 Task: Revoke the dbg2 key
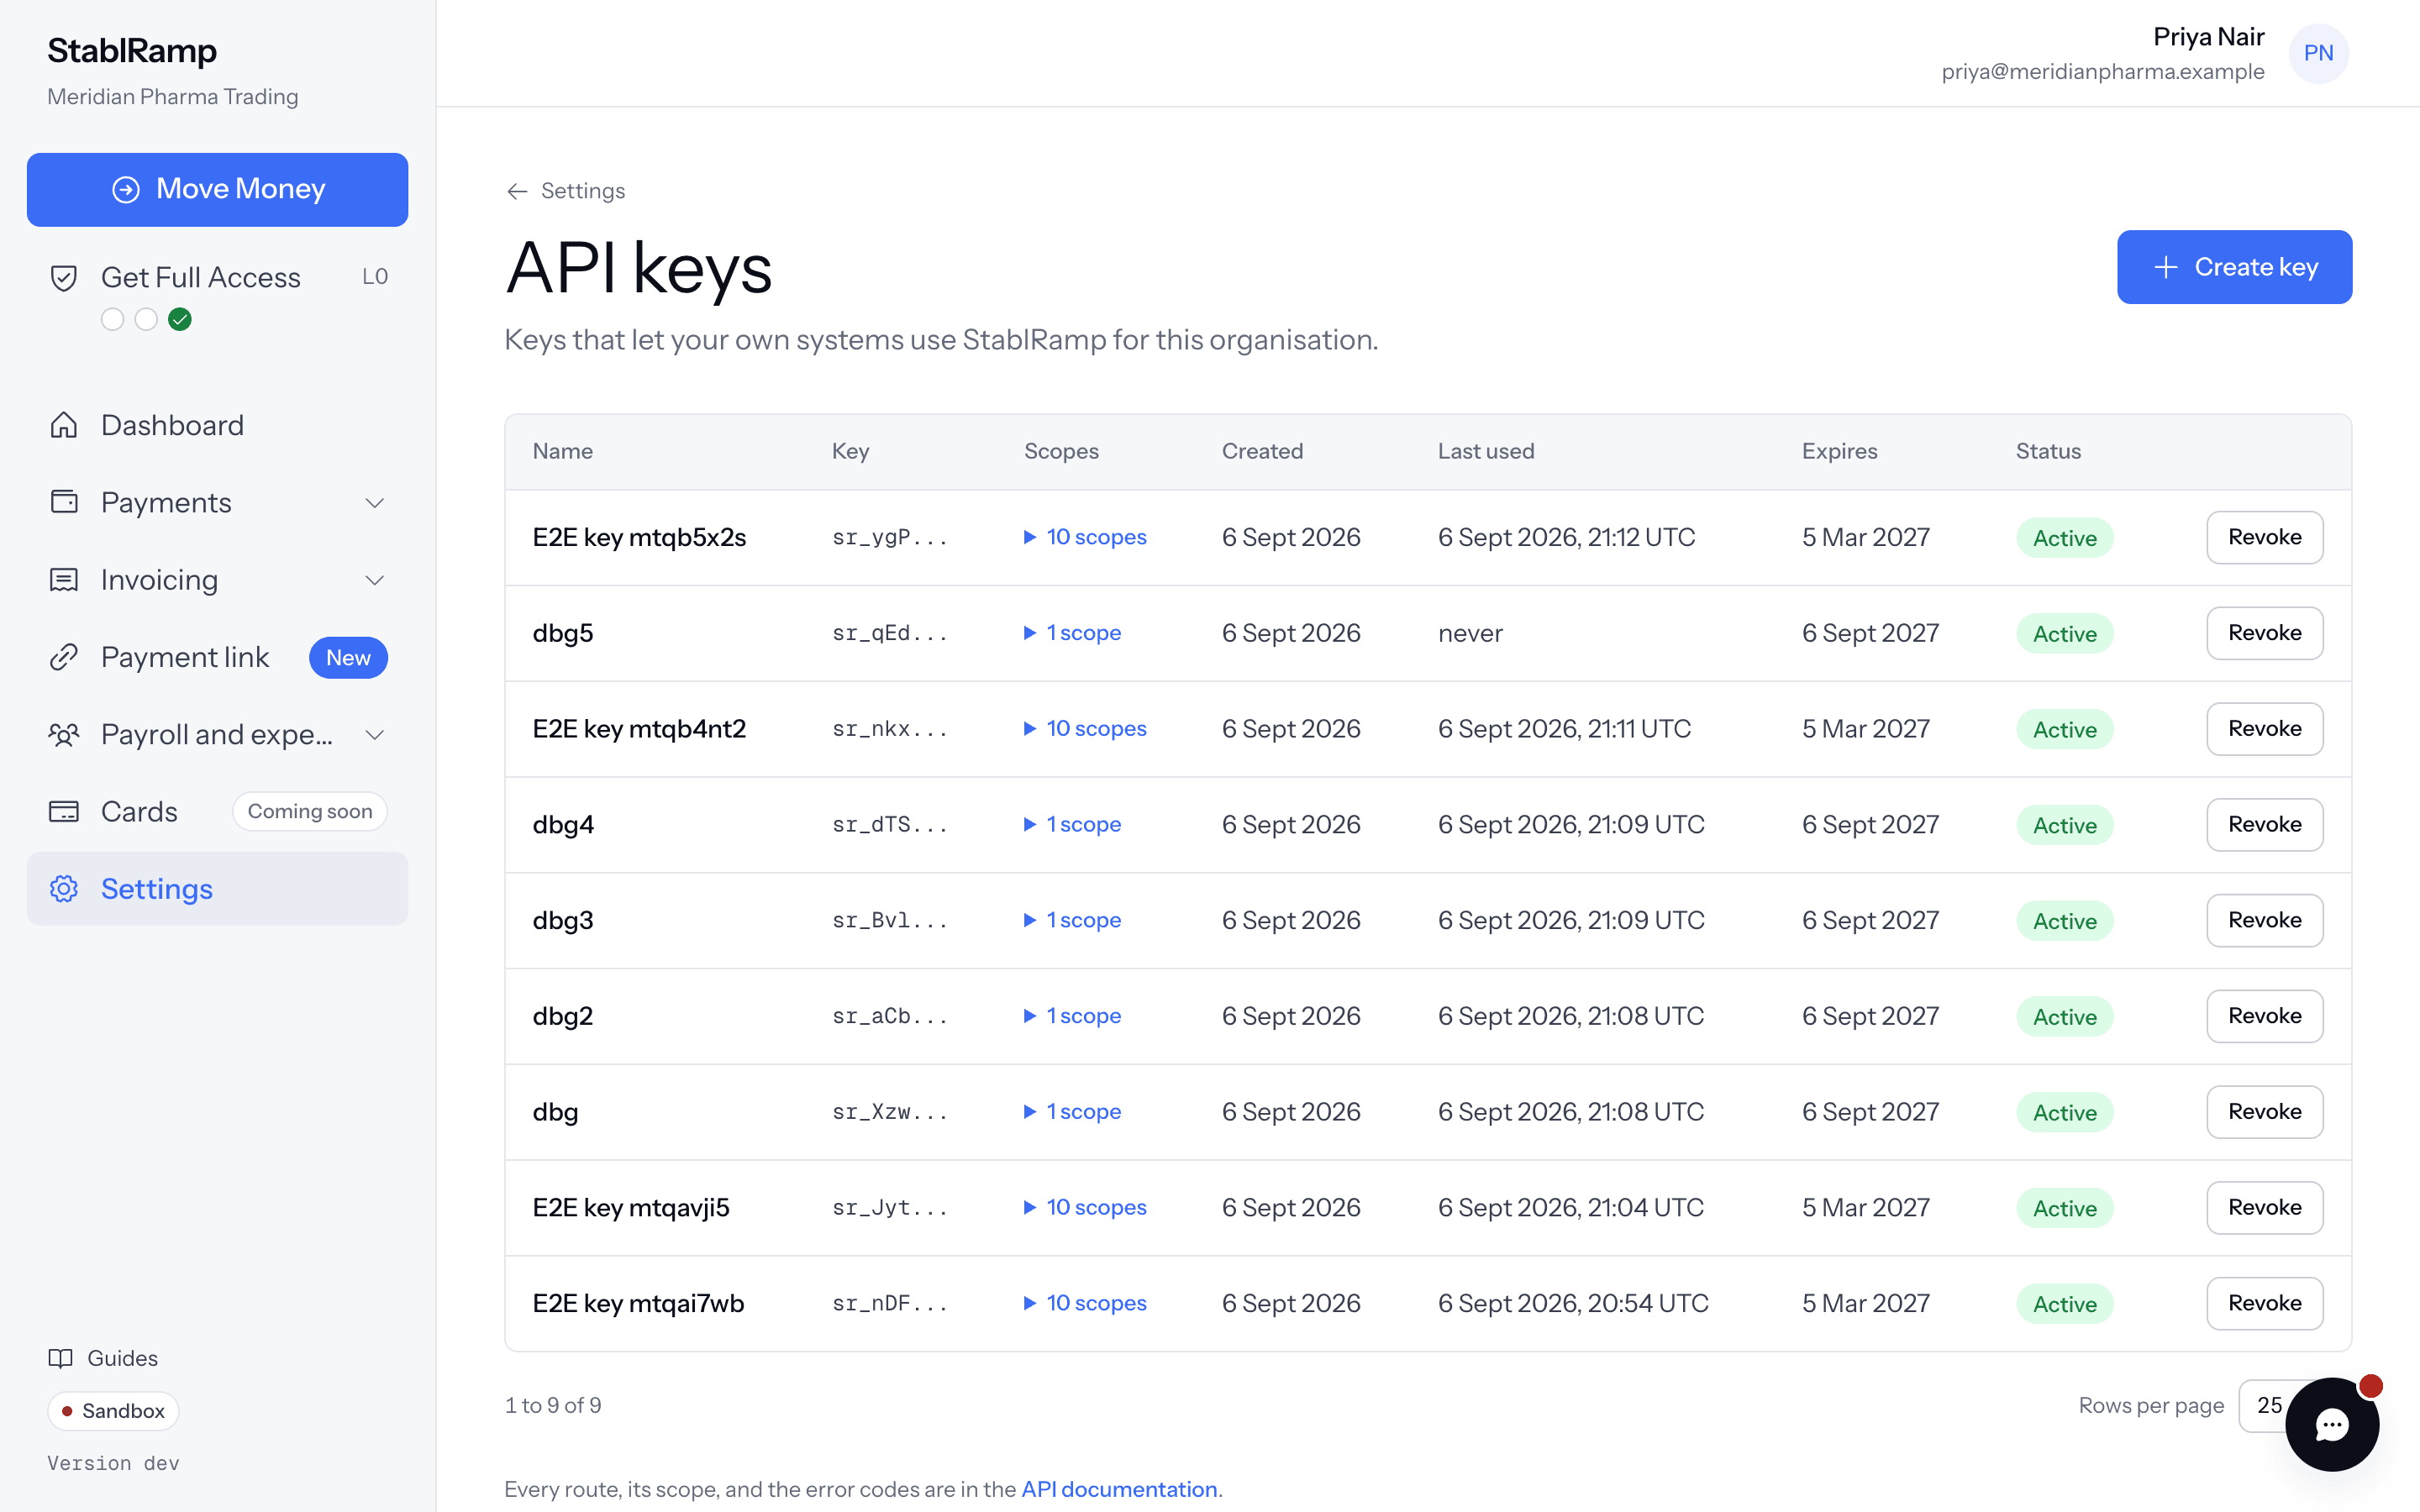2264,1016
